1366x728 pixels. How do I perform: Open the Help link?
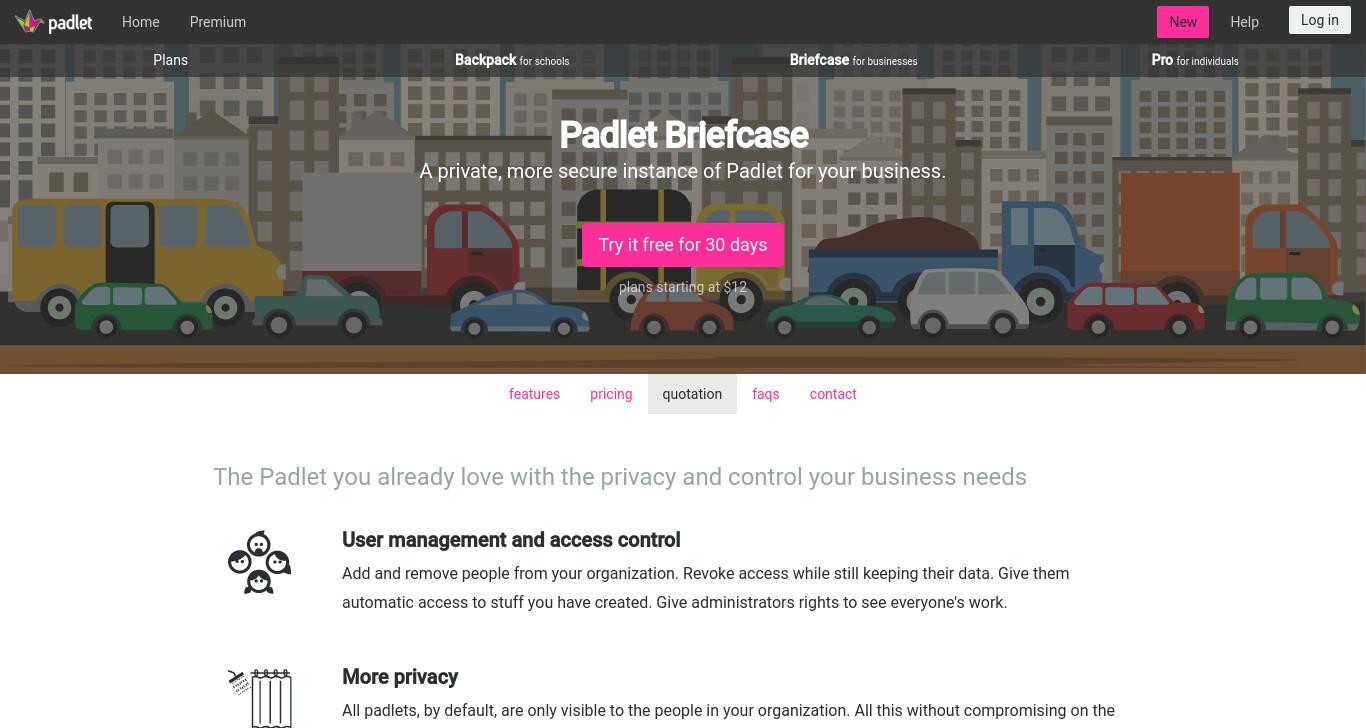(x=1244, y=22)
